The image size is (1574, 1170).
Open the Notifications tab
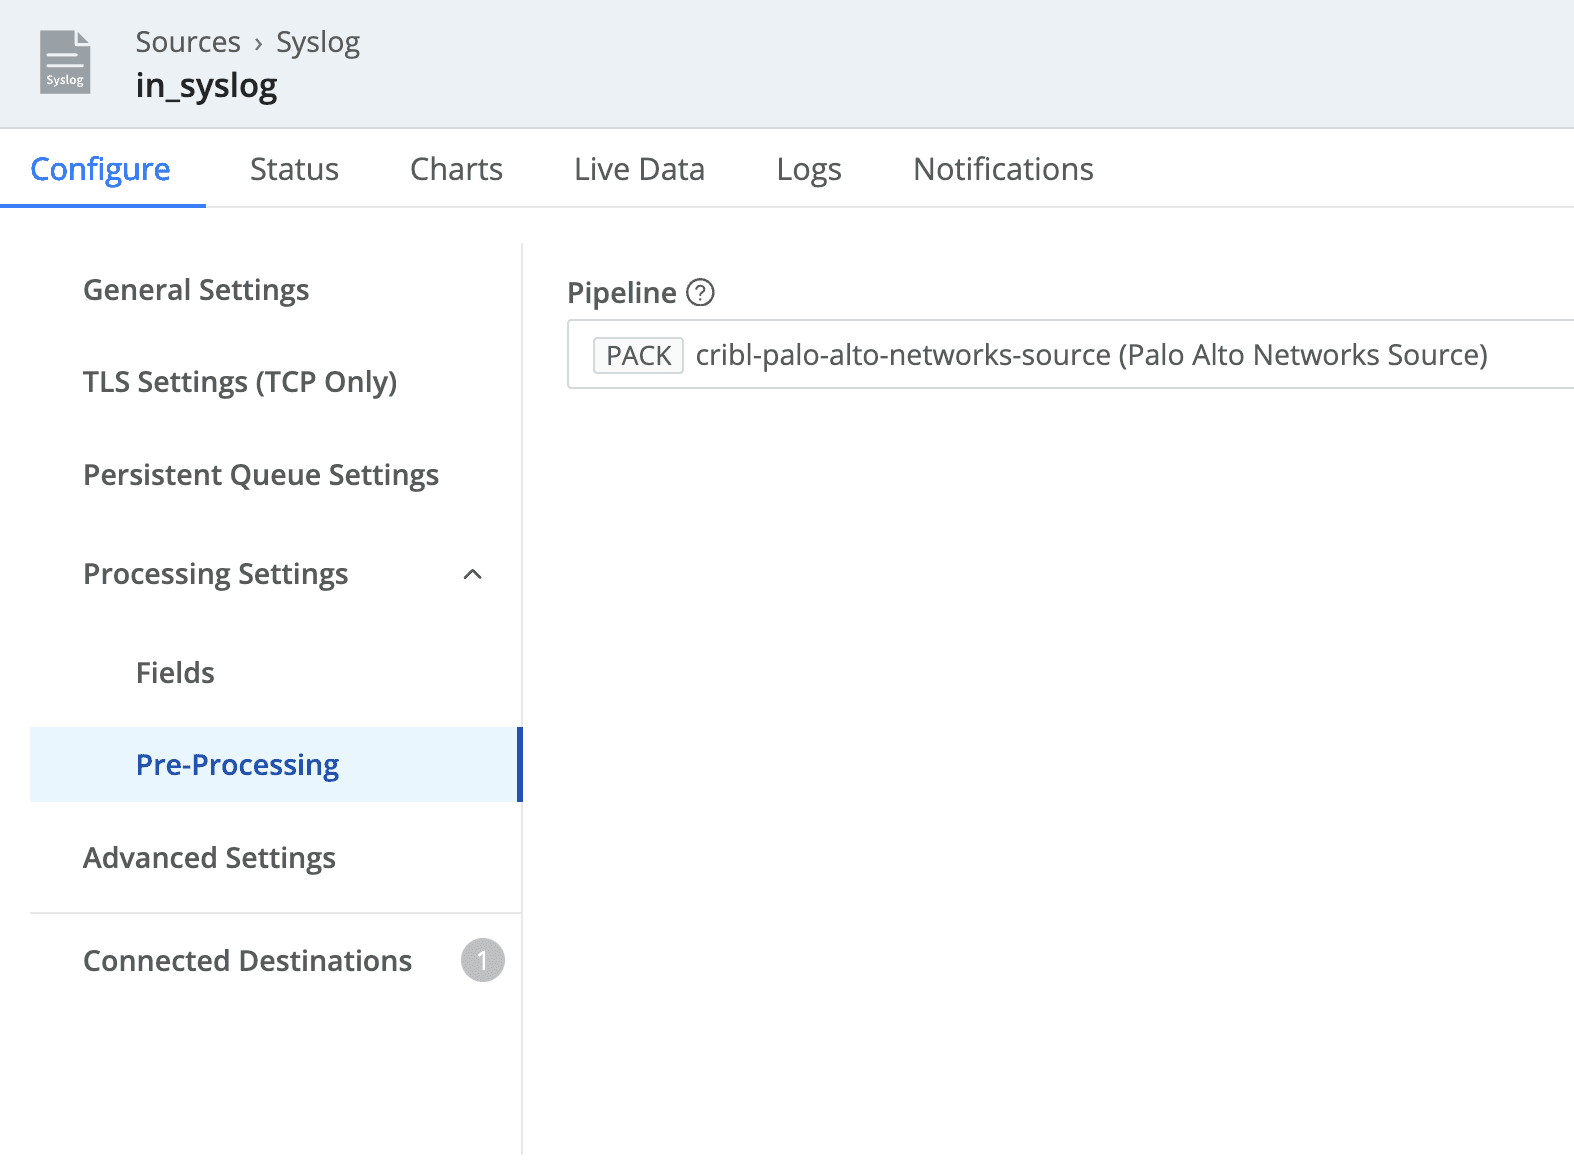(x=1003, y=169)
